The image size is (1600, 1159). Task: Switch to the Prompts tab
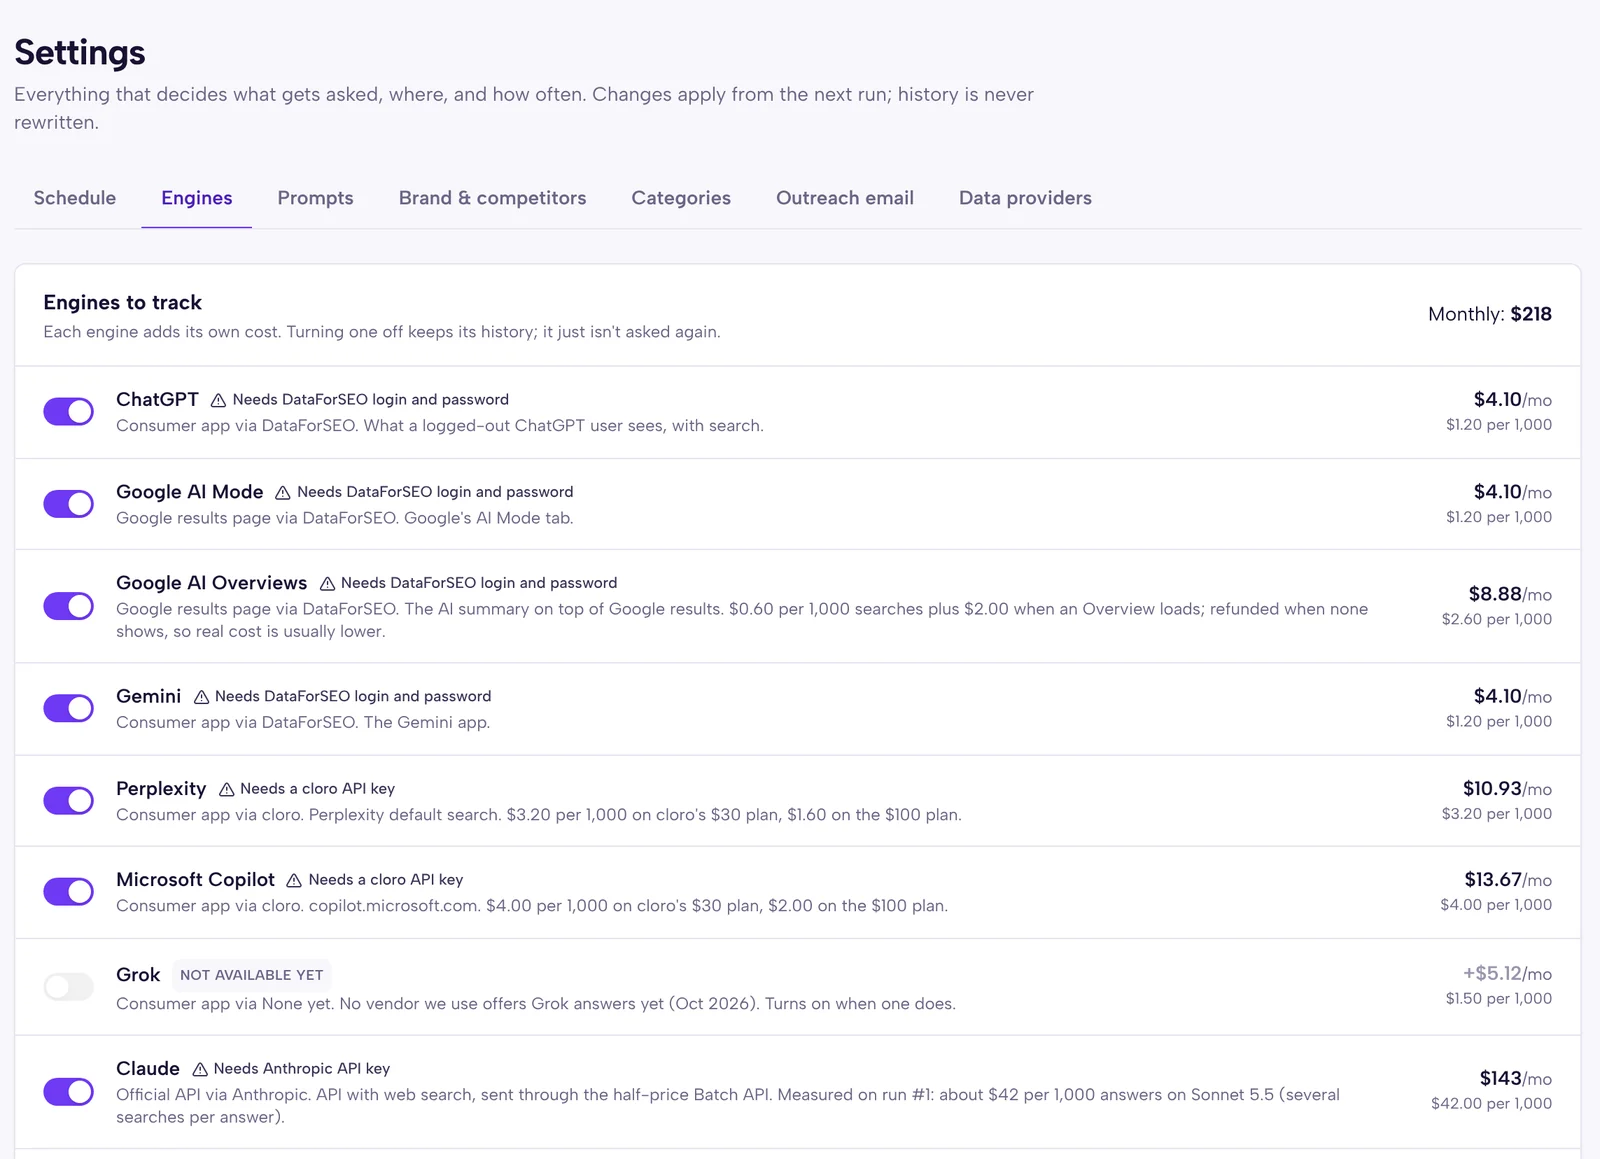(315, 198)
